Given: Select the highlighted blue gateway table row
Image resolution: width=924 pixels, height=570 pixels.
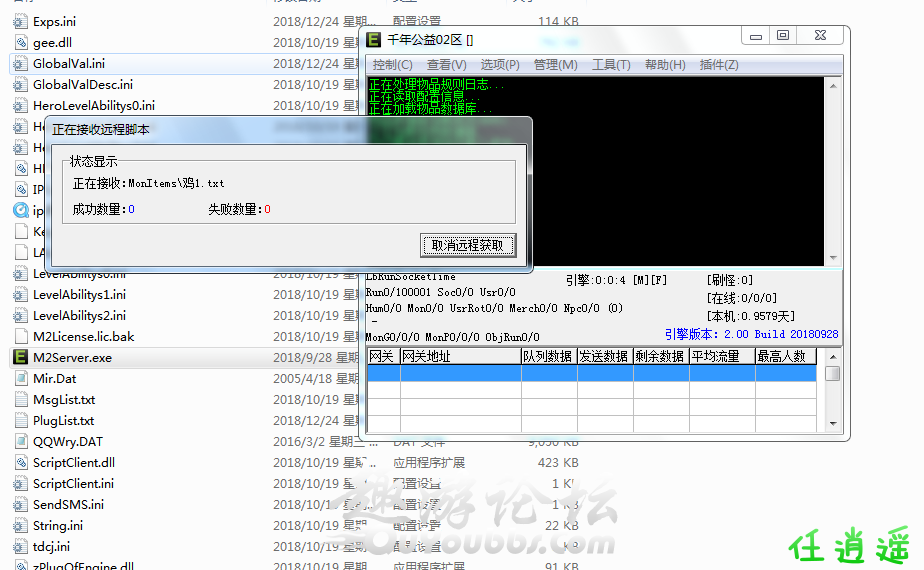Looking at the screenshot, I should click(x=592, y=373).
